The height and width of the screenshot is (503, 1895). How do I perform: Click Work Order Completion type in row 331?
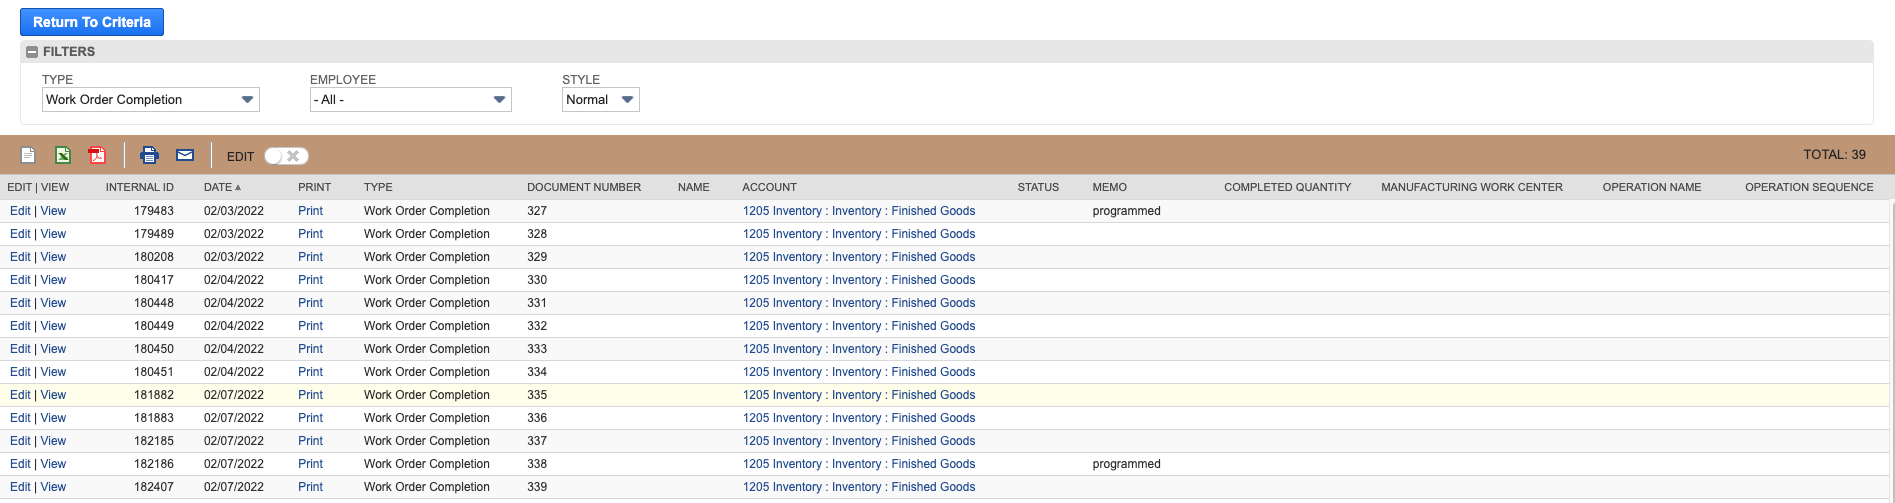click(x=427, y=303)
